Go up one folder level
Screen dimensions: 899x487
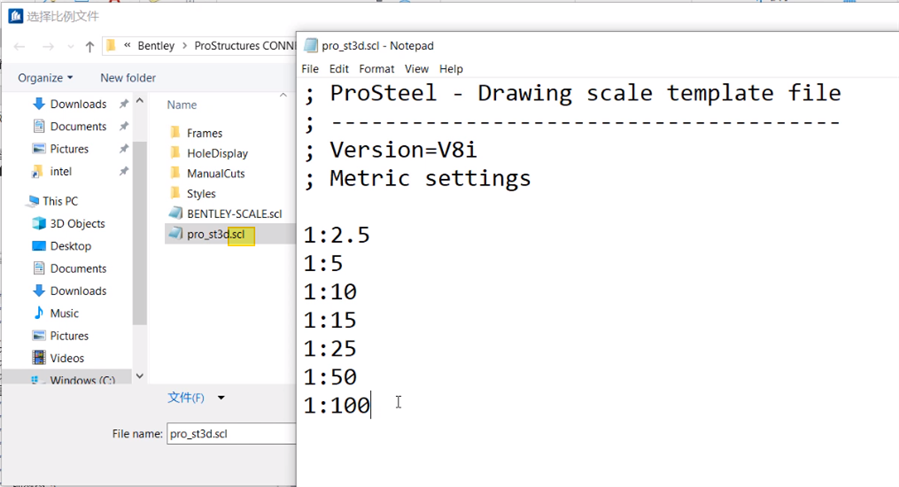[x=89, y=46]
